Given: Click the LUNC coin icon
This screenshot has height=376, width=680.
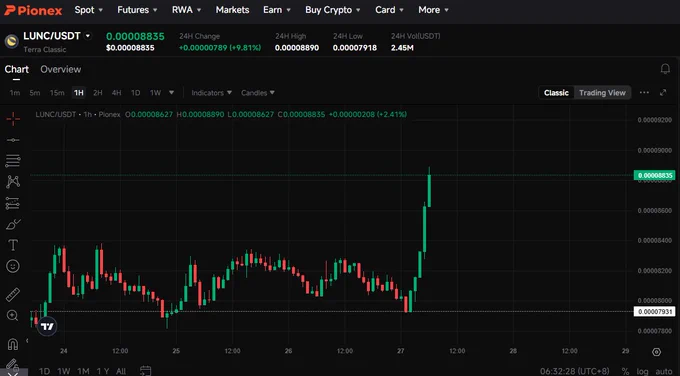Looking at the screenshot, I should [12, 41].
